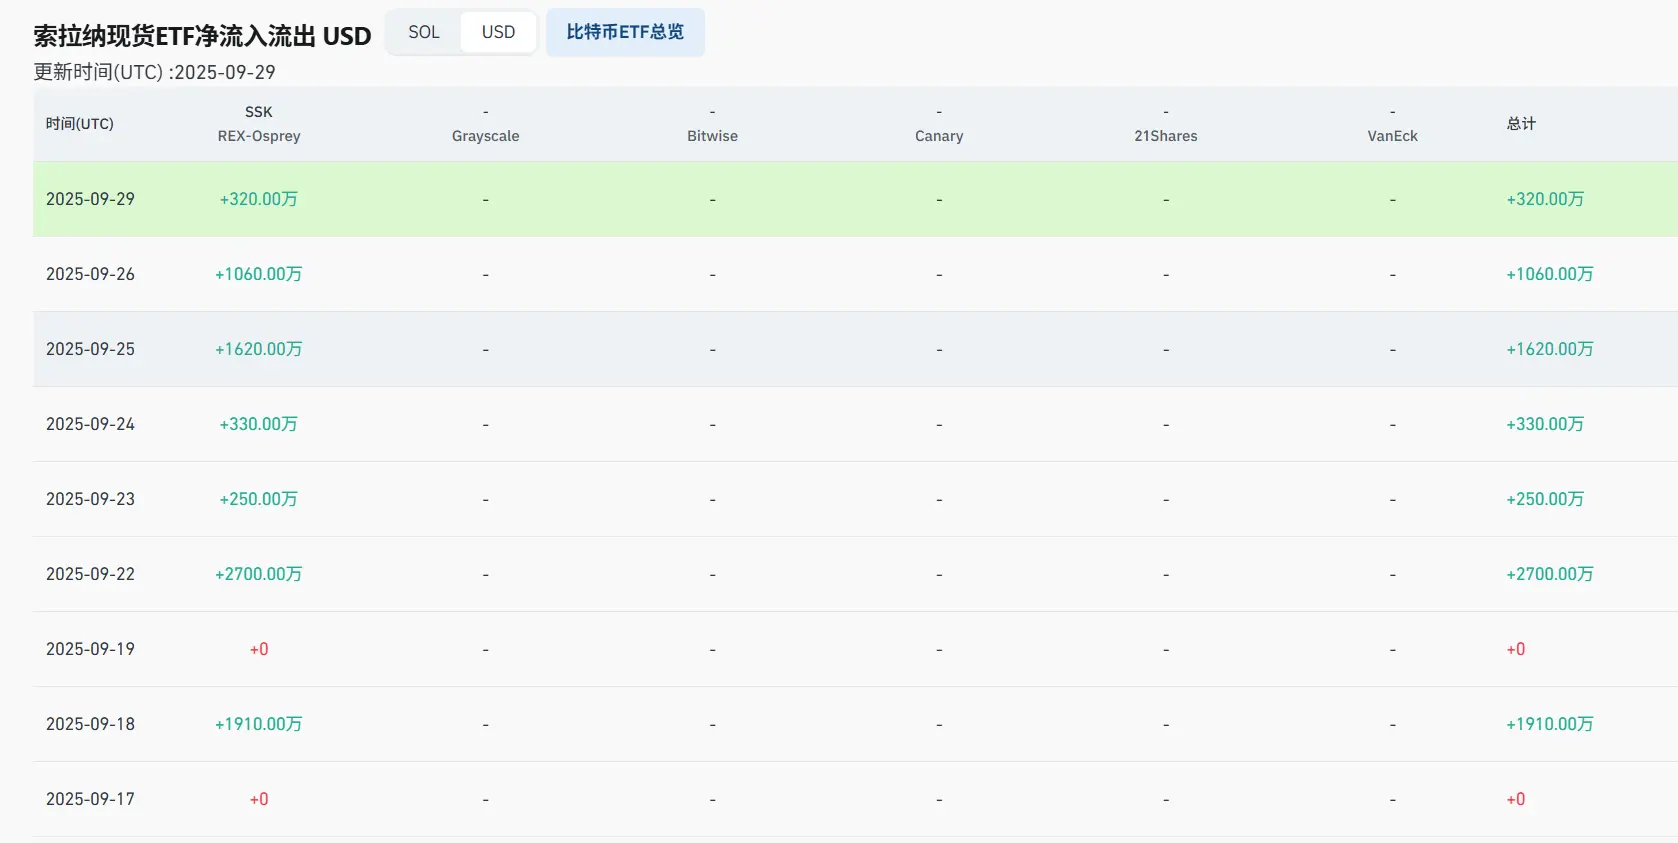Click SSK value +1620.00万 on 2025-09-25

pos(259,349)
